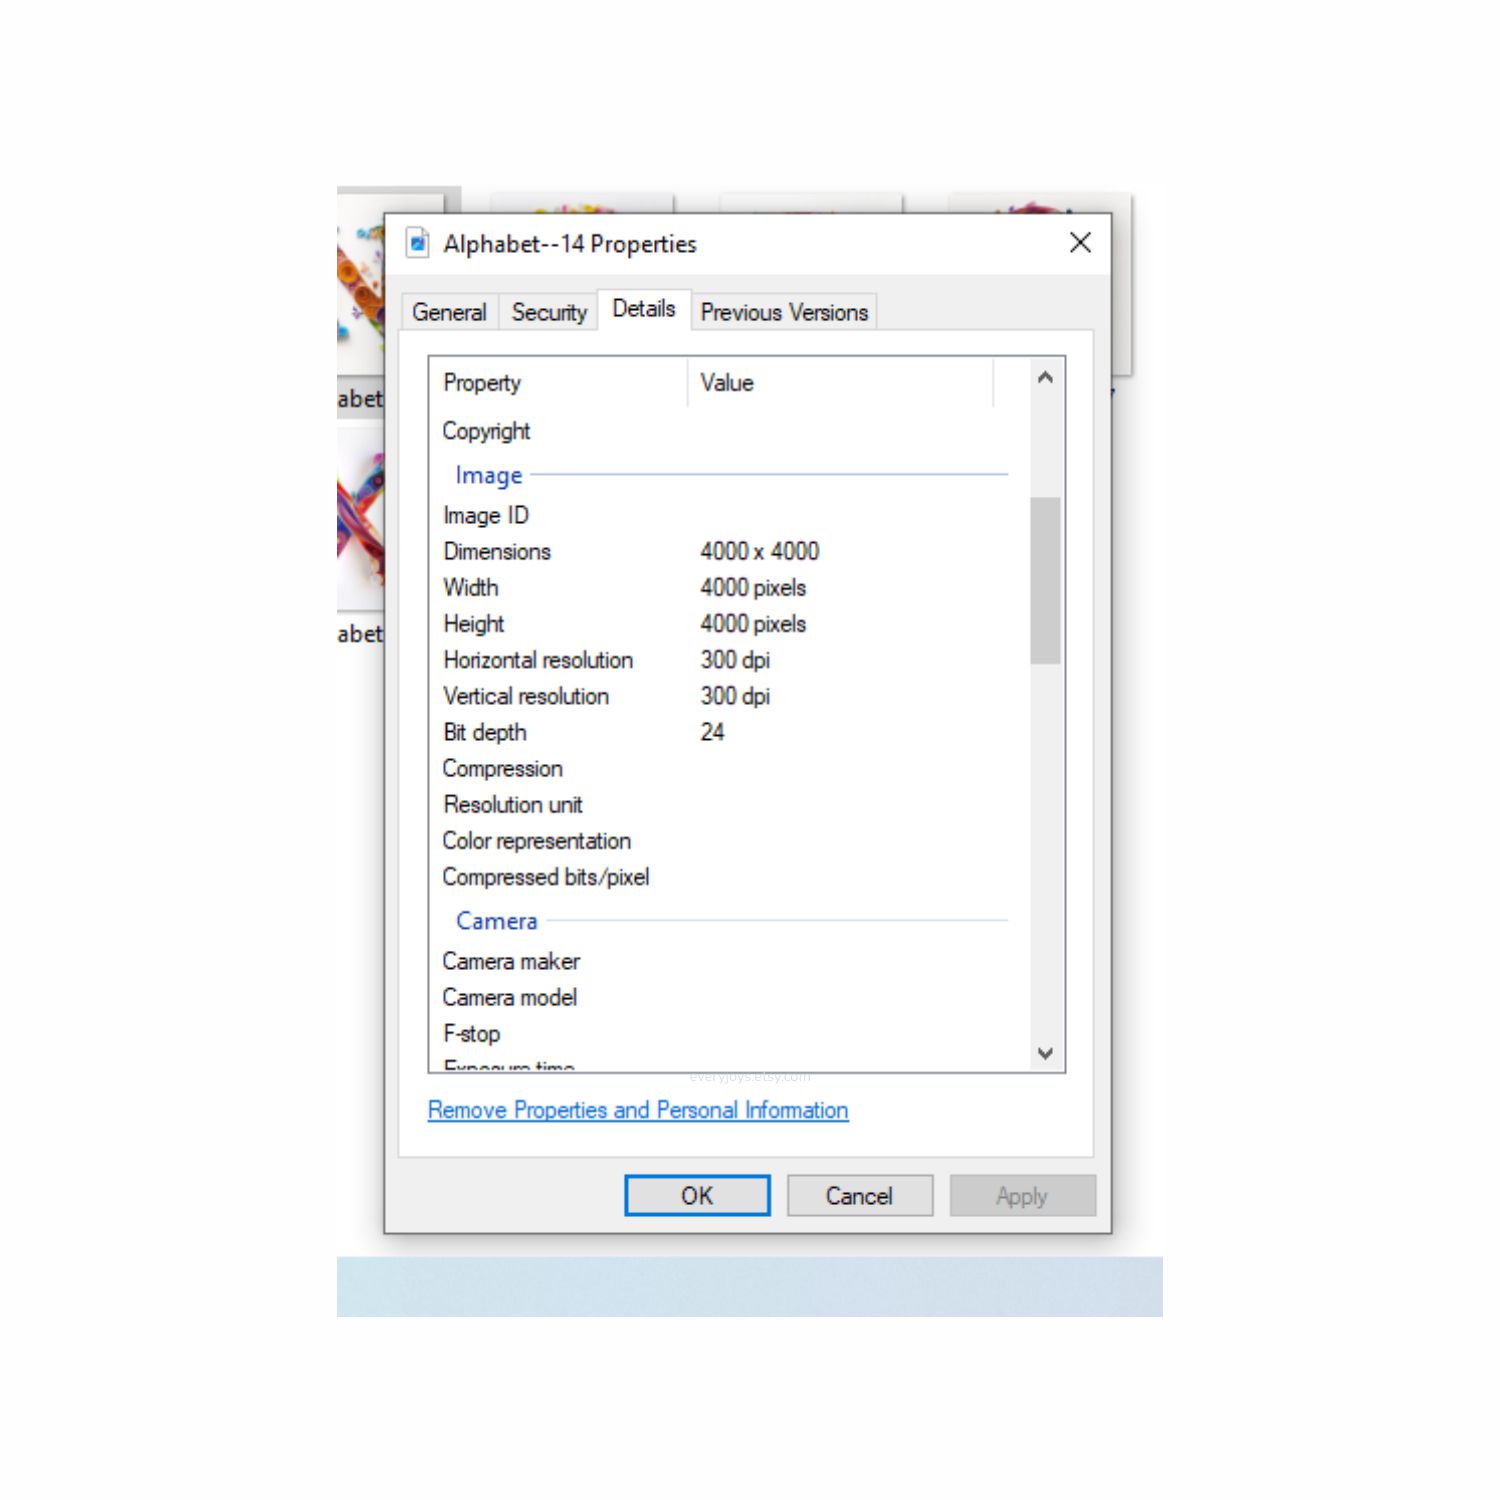The image size is (1500, 1500).
Task: Confirm with the OK button
Action: click(x=697, y=1196)
